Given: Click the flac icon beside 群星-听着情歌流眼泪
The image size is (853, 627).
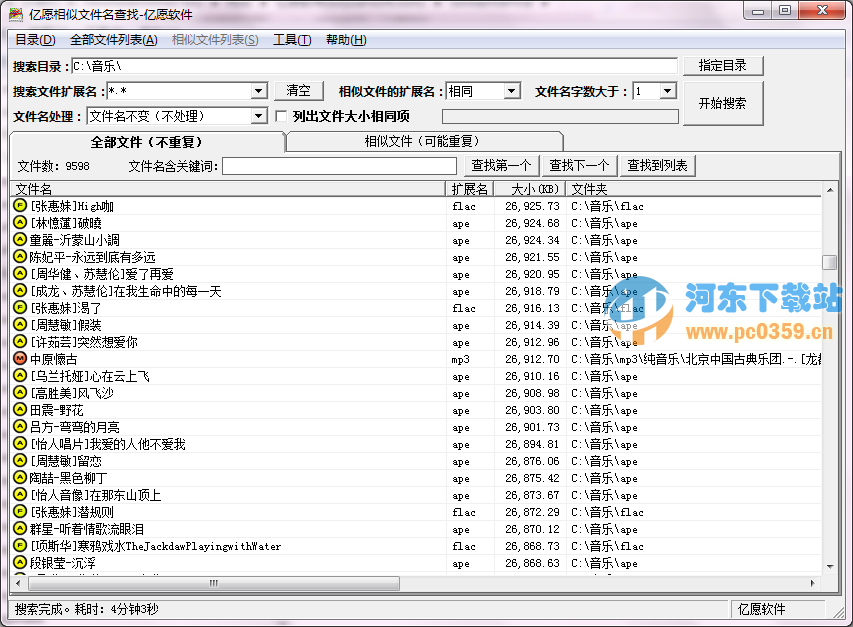Looking at the screenshot, I should tap(18, 529).
